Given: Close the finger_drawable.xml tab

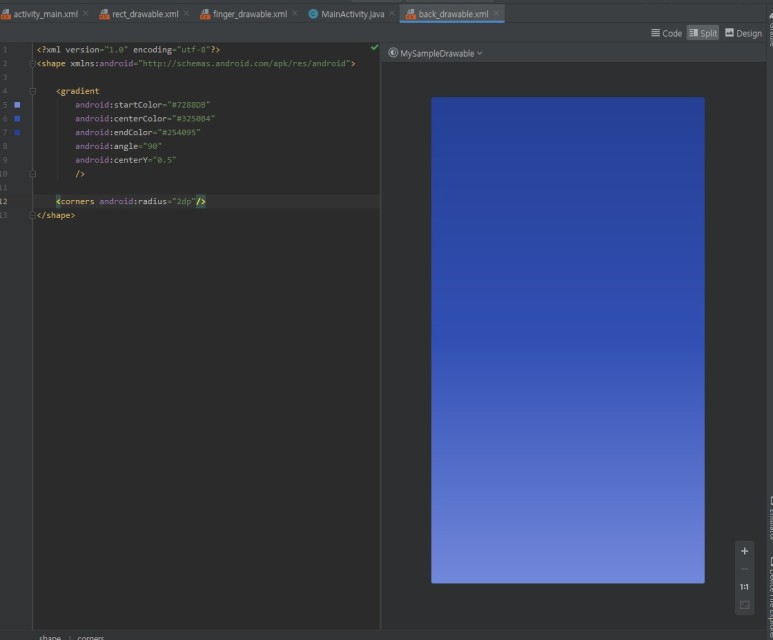Looking at the screenshot, I should pyautogui.click(x=295, y=14).
